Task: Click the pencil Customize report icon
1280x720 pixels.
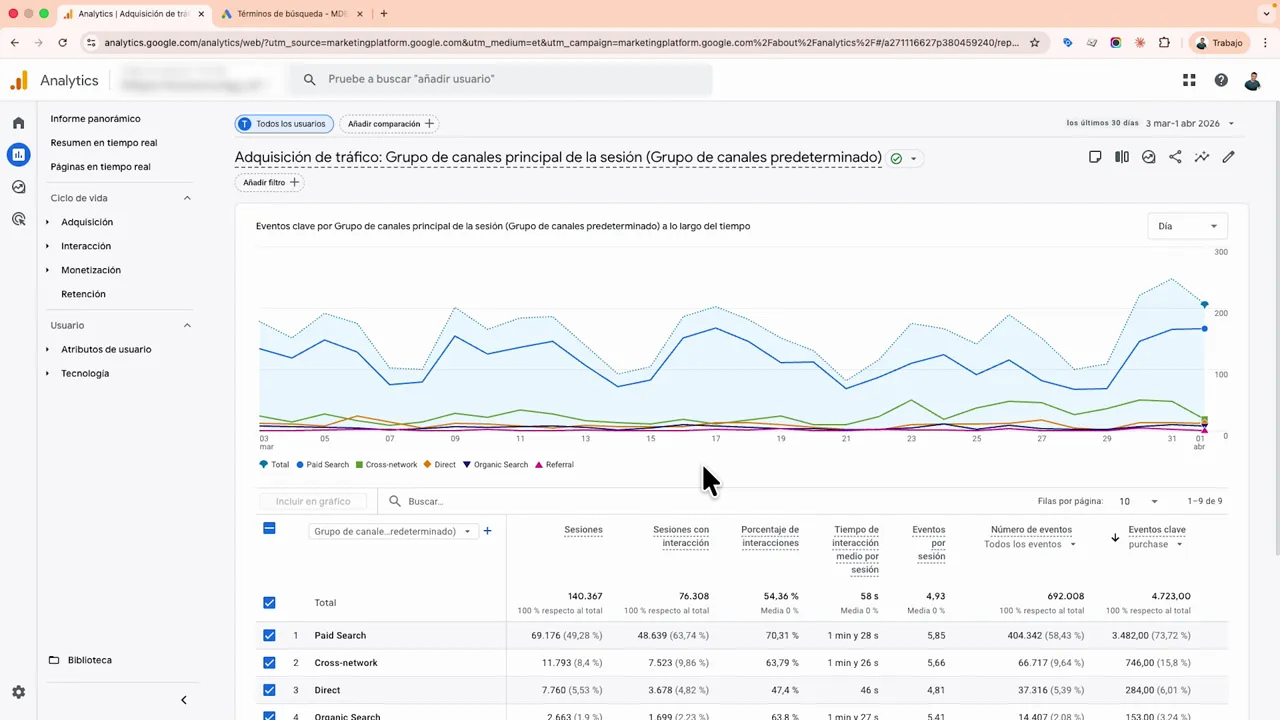Action: tap(1229, 157)
